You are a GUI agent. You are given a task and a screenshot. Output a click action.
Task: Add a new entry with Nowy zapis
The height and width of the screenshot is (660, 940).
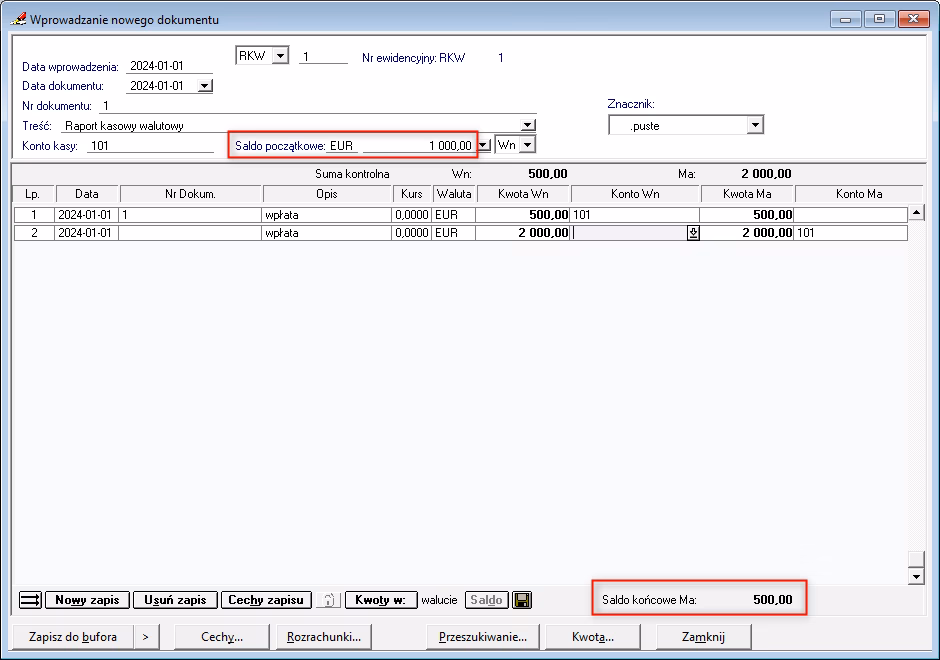point(87,600)
